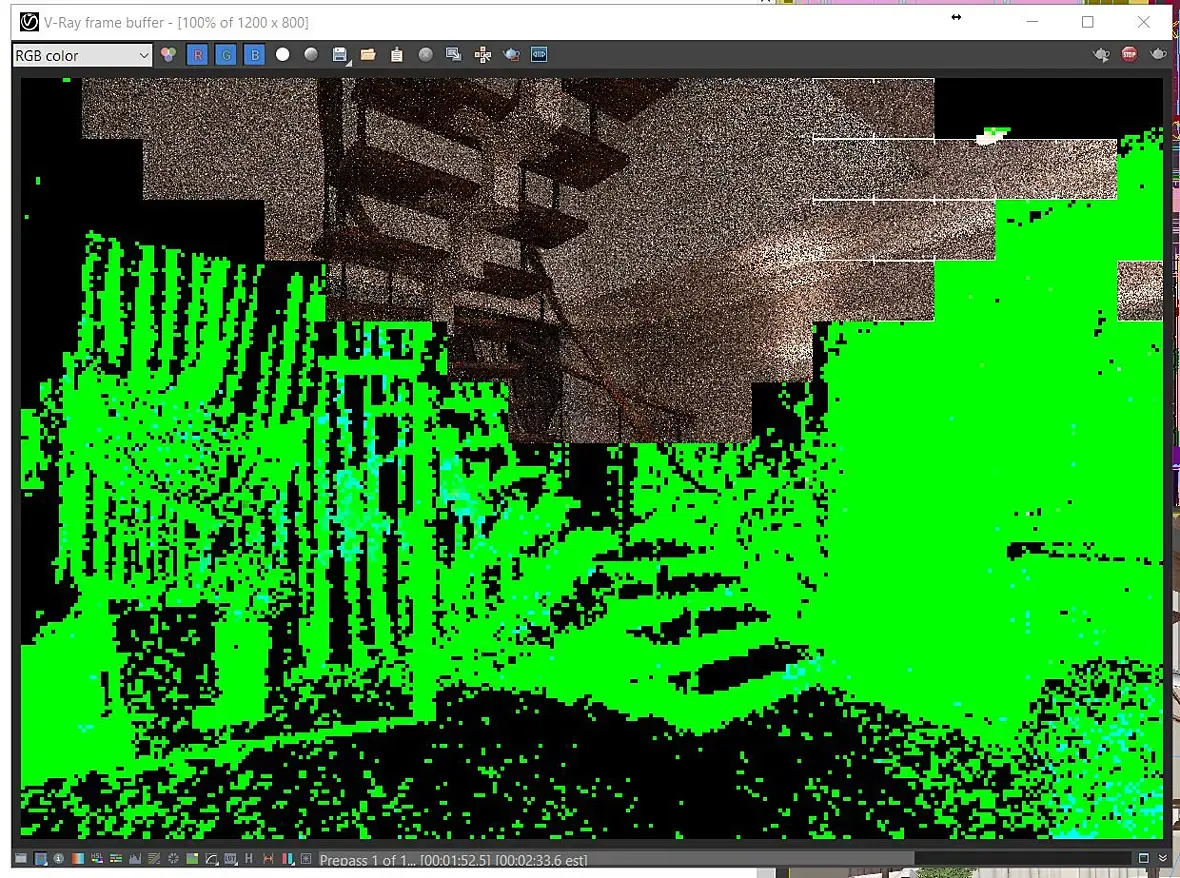Toggle force color clamping icon

point(41,858)
